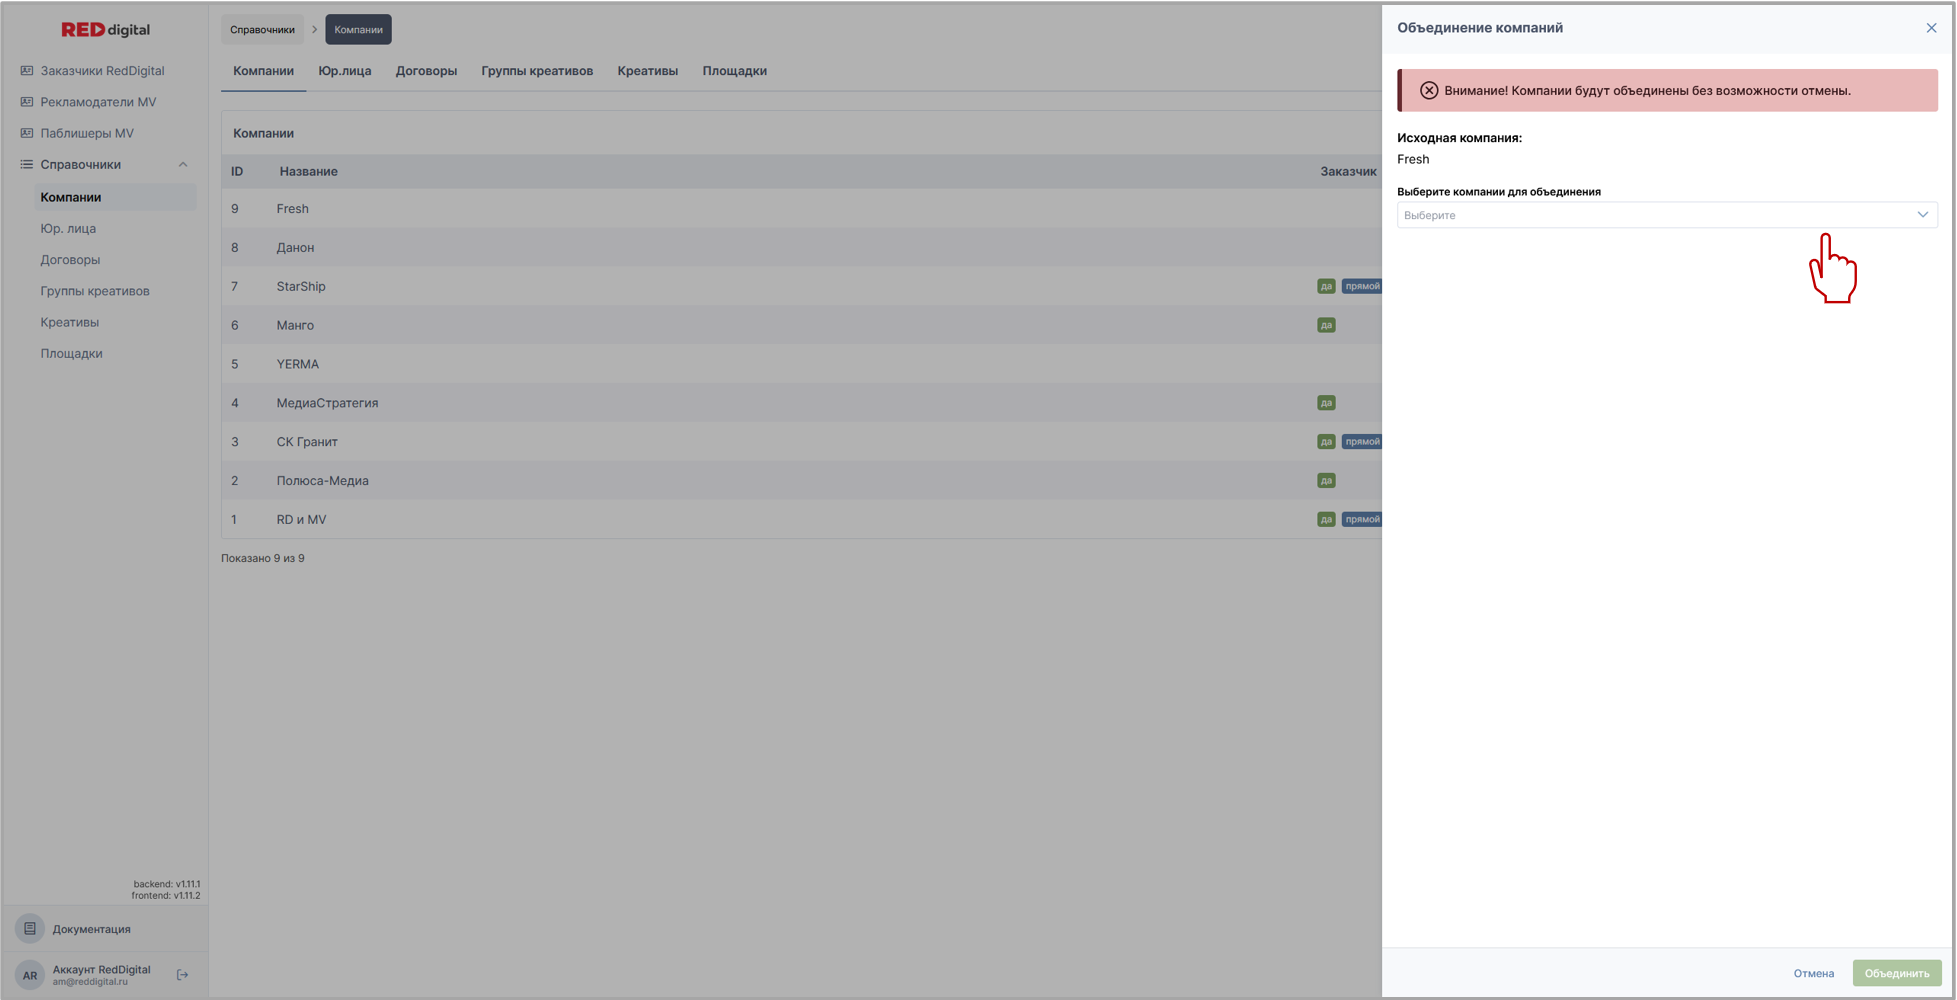1957x1000 pixels.
Task: Open Креативы in the sidebar
Action: 69,323
